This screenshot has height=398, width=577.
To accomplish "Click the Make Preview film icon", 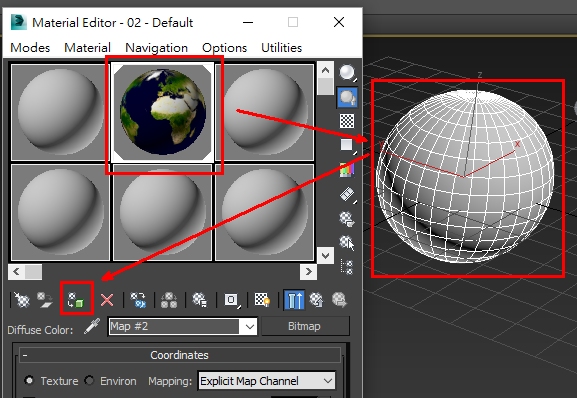I will tap(347, 195).
